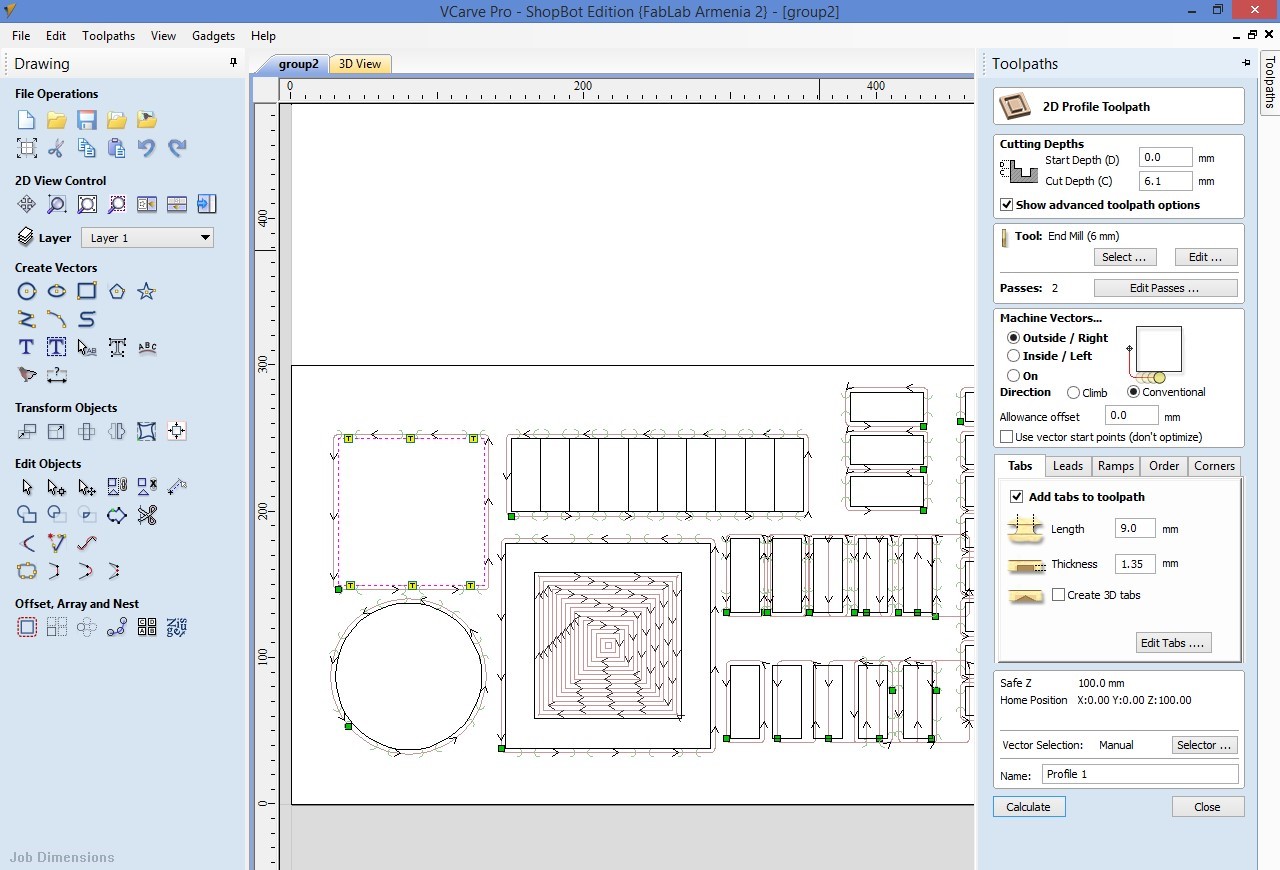Open the Text on Curve tool

click(147, 347)
